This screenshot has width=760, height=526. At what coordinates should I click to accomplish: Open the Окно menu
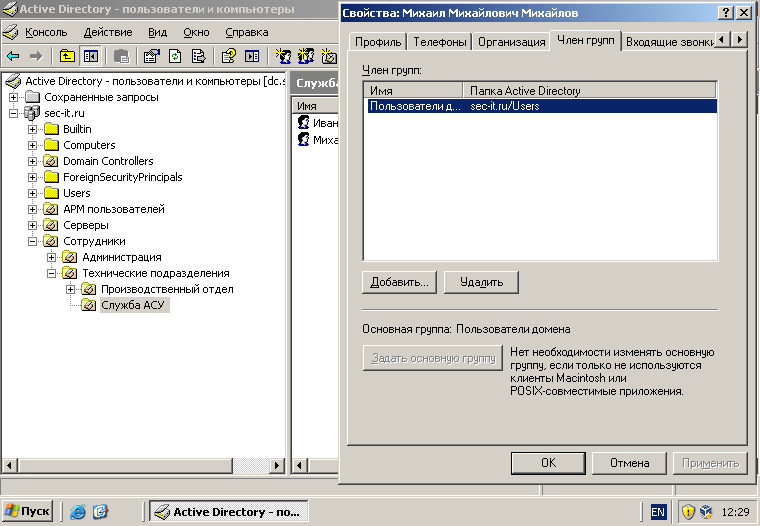click(196, 32)
